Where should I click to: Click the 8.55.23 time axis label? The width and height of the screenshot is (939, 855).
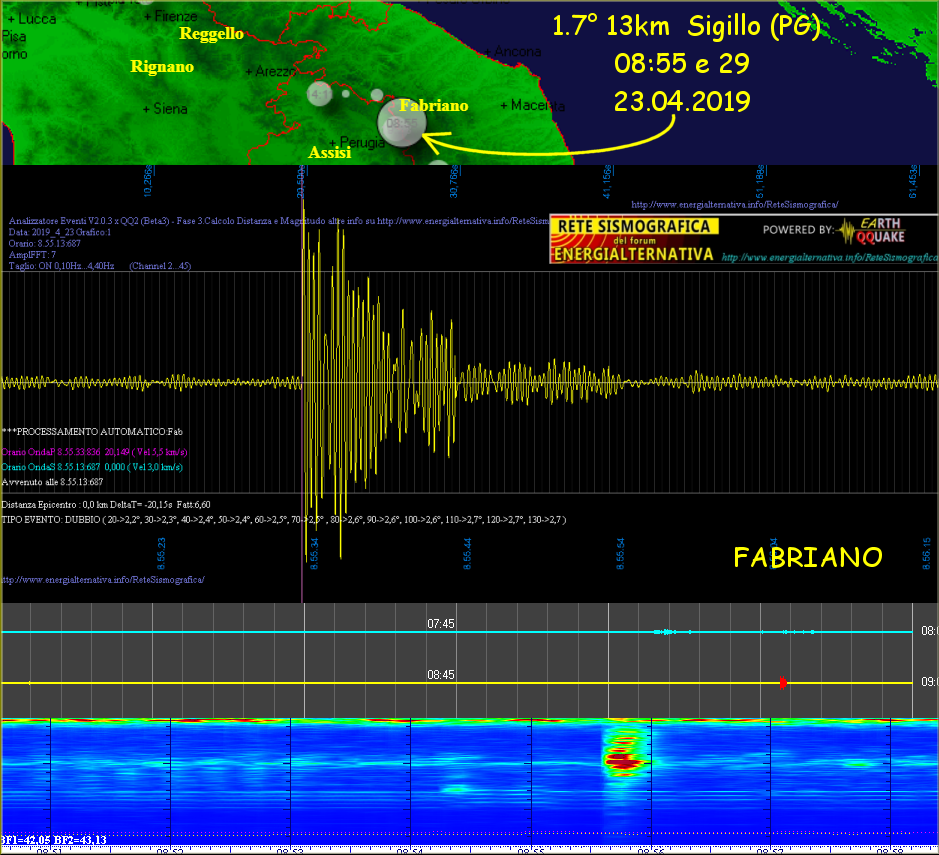[161, 553]
